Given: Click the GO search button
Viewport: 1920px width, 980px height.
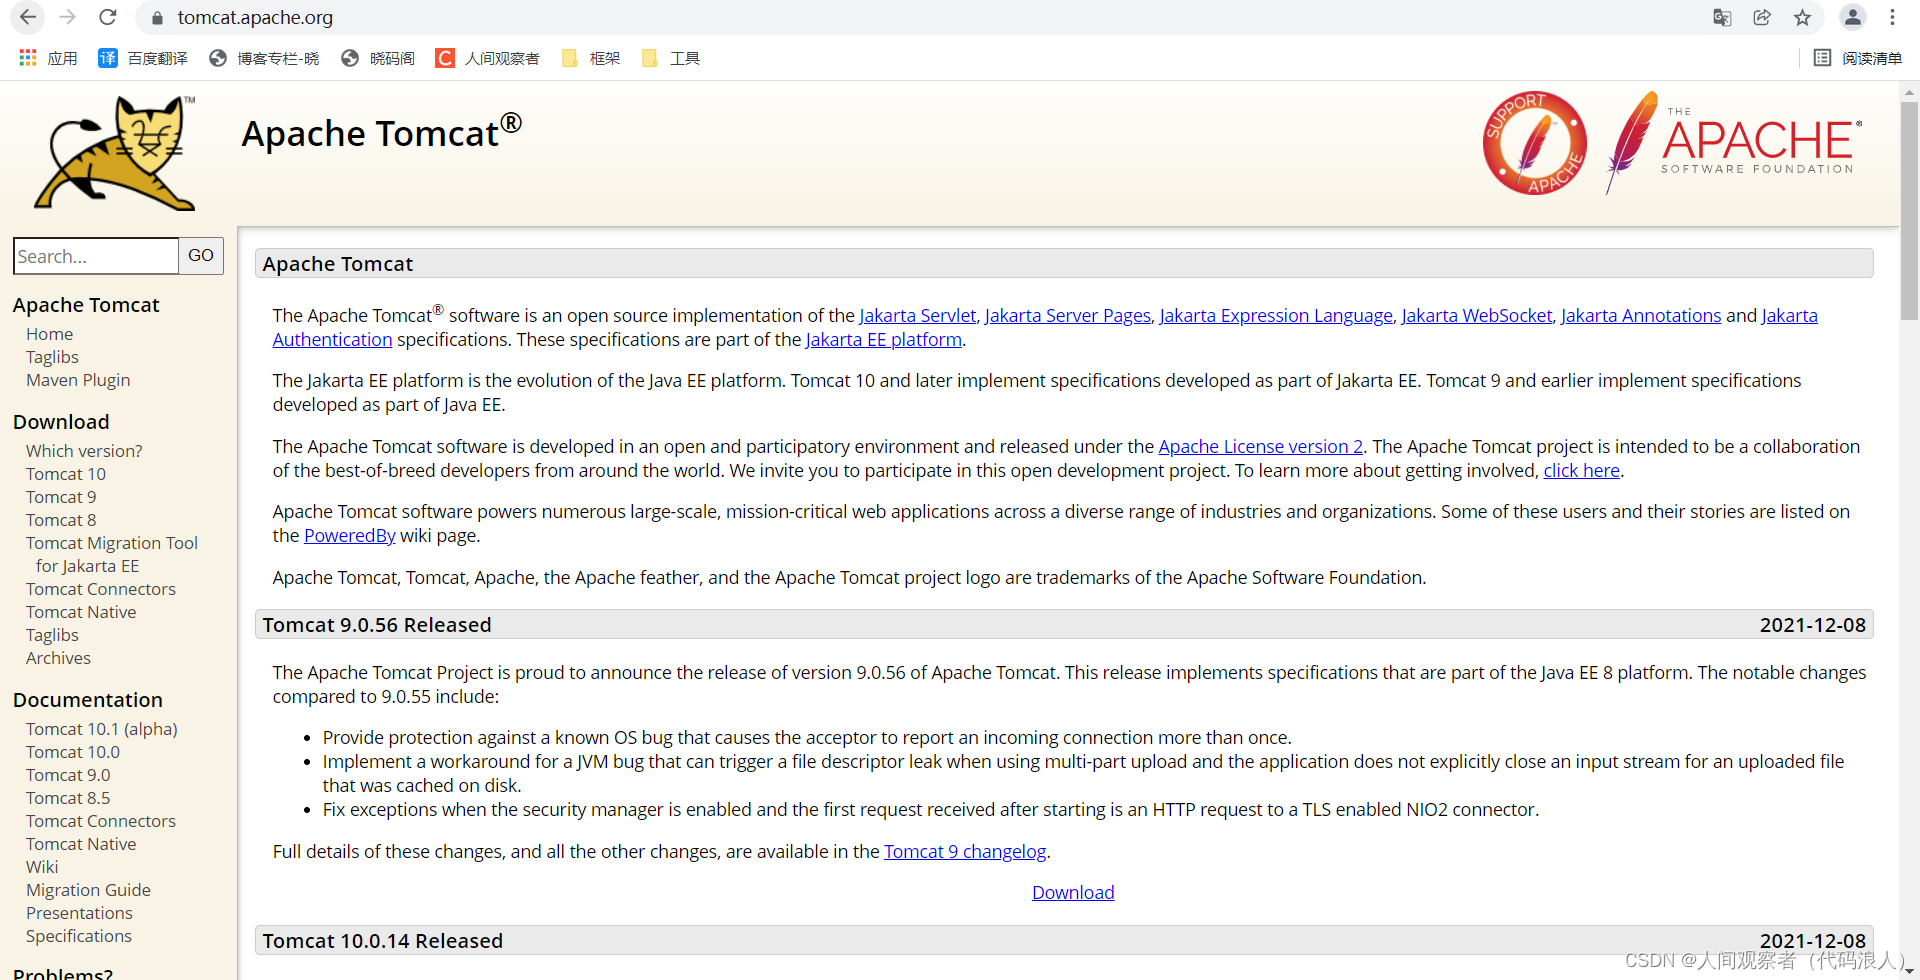Looking at the screenshot, I should click(201, 256).
